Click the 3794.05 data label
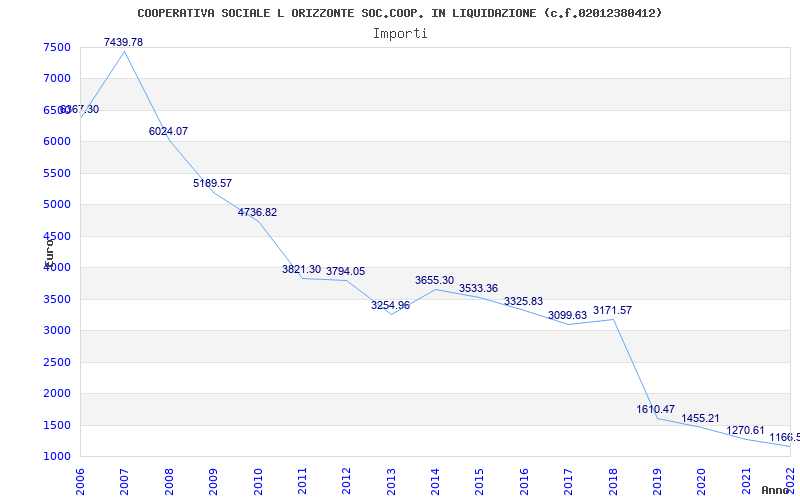The height and width of the screenshot is (500, 800). tap(345, 271)
